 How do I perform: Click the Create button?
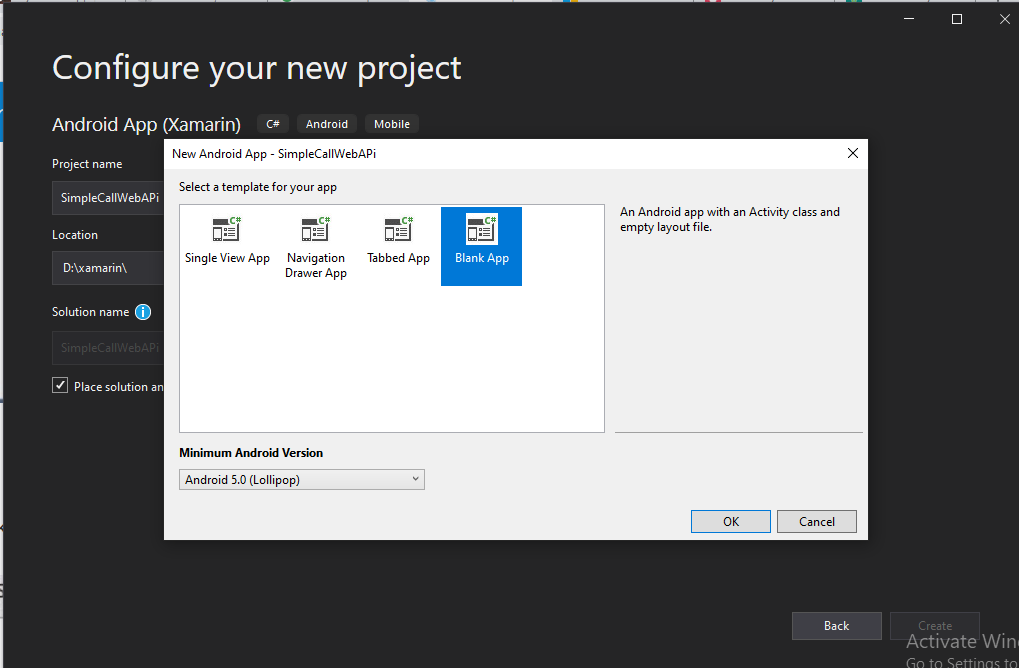[935, 626]
